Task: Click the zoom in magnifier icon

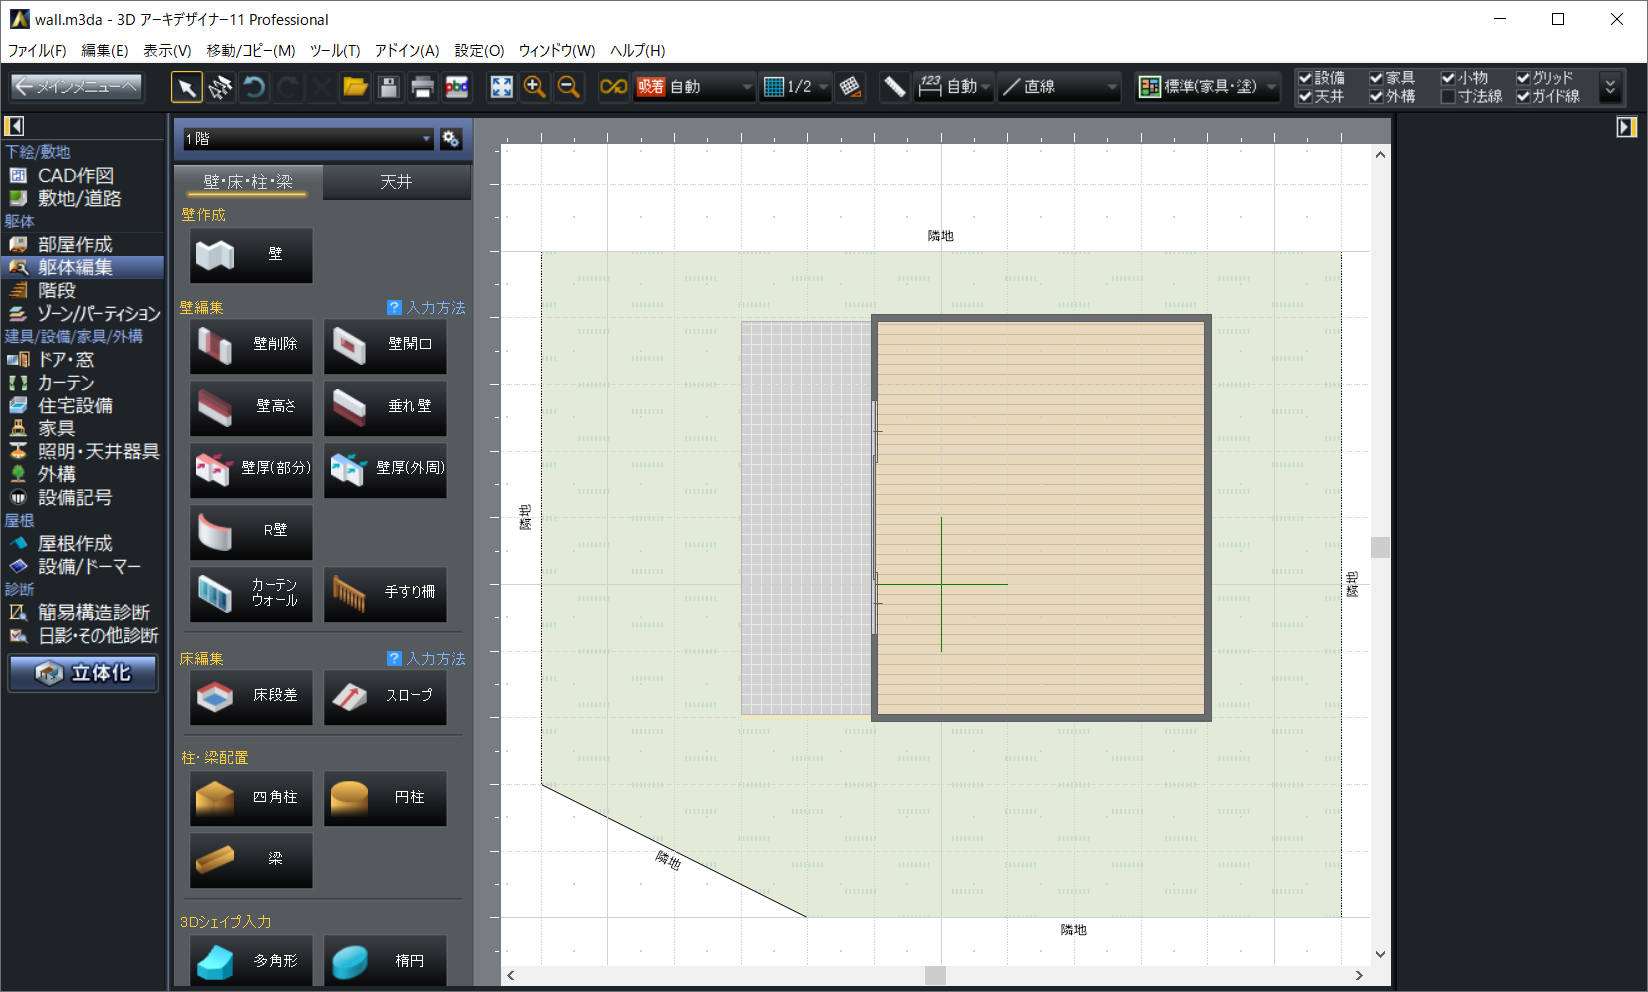Action: 535,87
